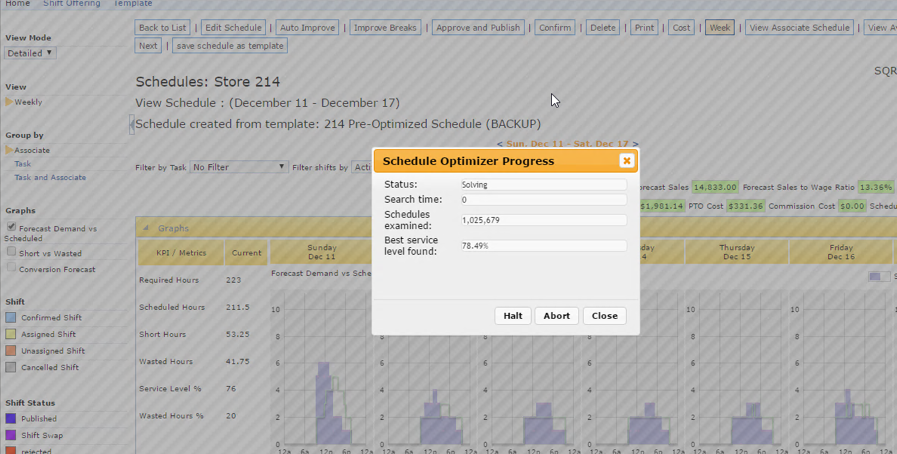
Task: Click the Published status color swatch
Action: click(x=10, y=419)
